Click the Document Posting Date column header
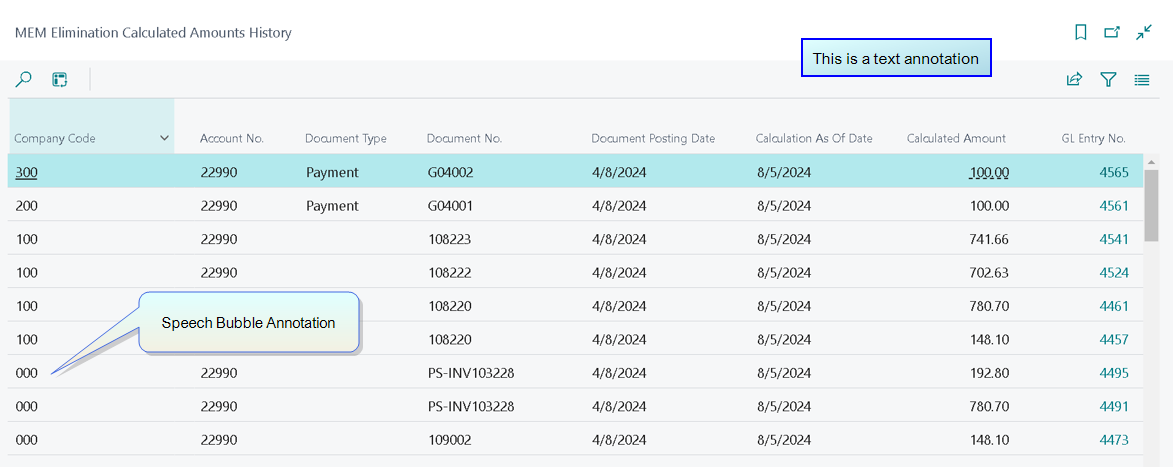1173x471 pixels. [x=653, y=138]
